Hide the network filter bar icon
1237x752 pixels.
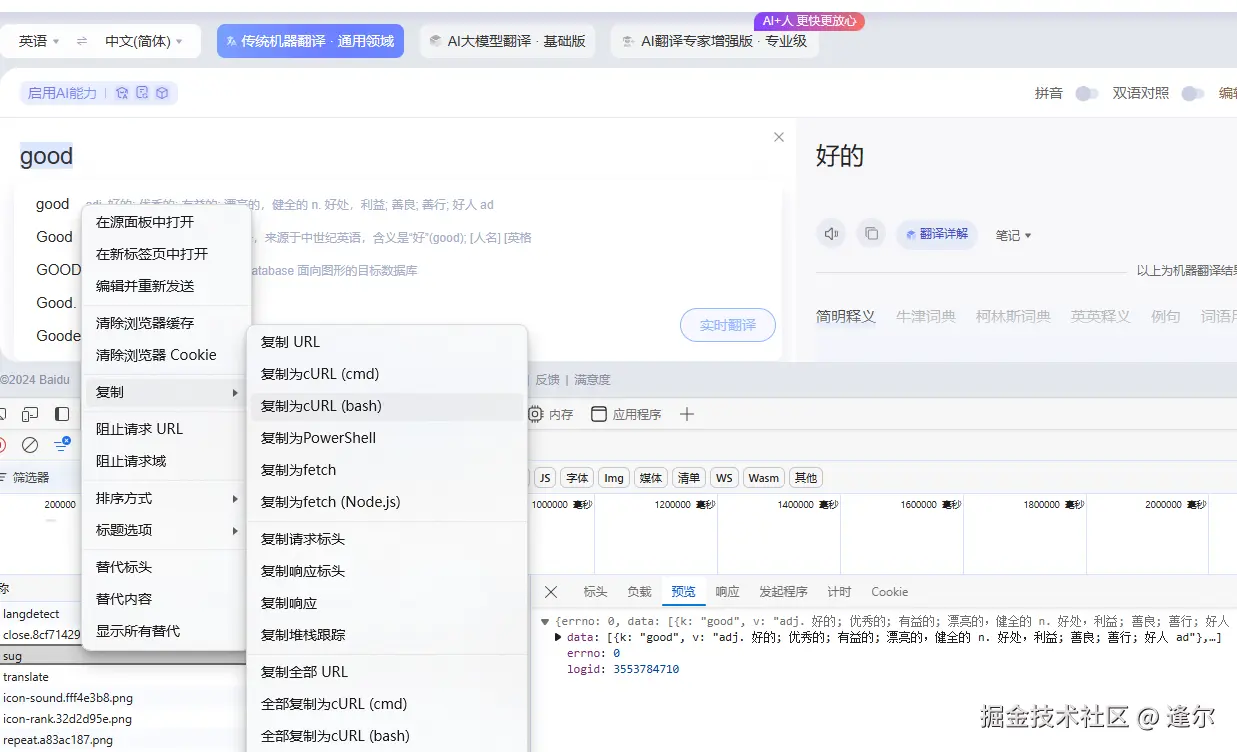[62, 444]
